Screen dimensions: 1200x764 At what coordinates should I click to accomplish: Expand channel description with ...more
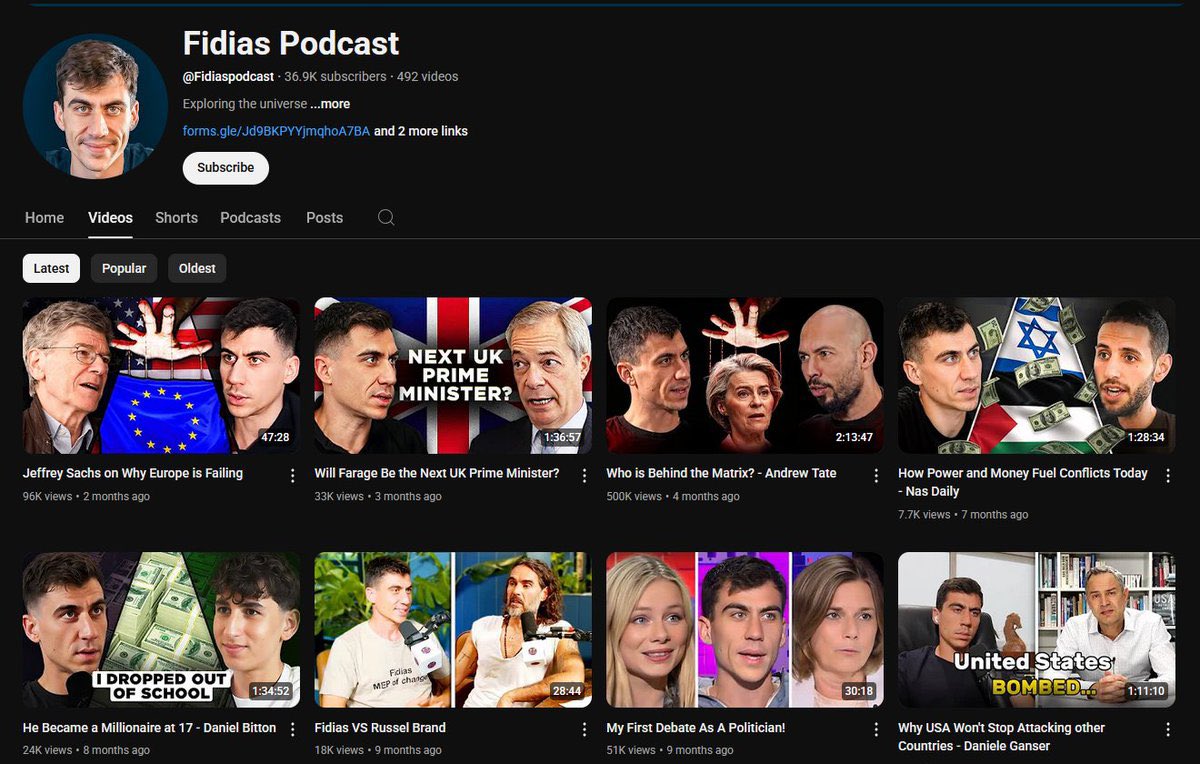330,104
